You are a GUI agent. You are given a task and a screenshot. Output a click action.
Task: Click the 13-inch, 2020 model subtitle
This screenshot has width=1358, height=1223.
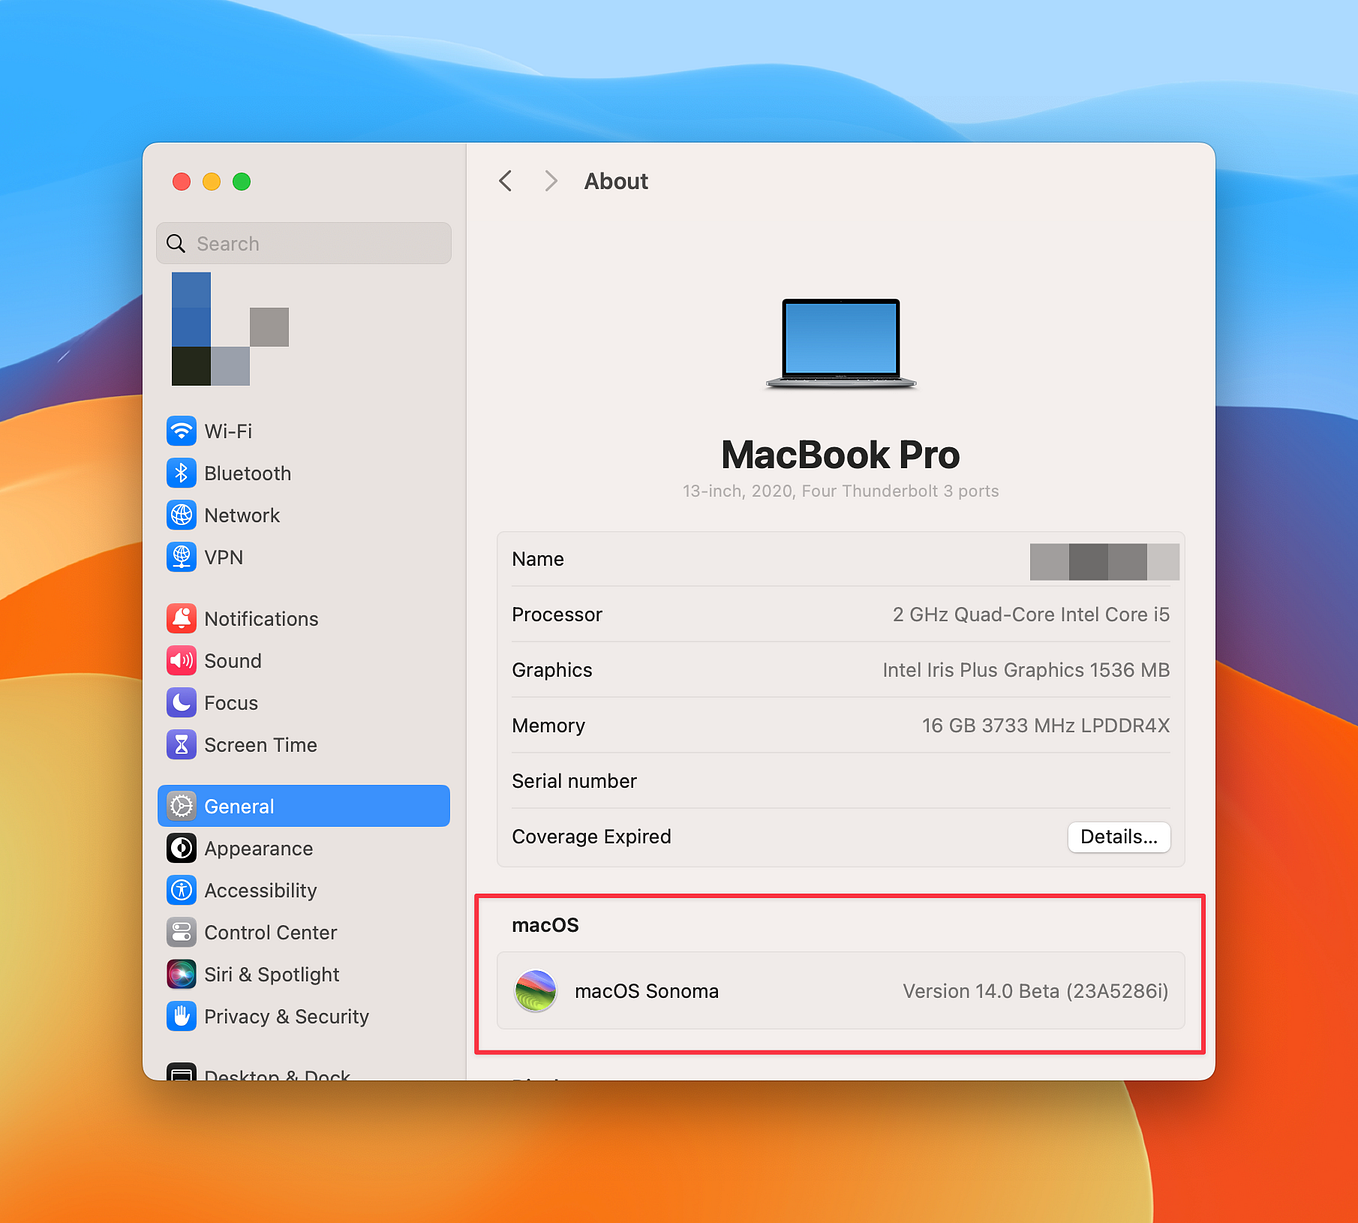point(841,491)
